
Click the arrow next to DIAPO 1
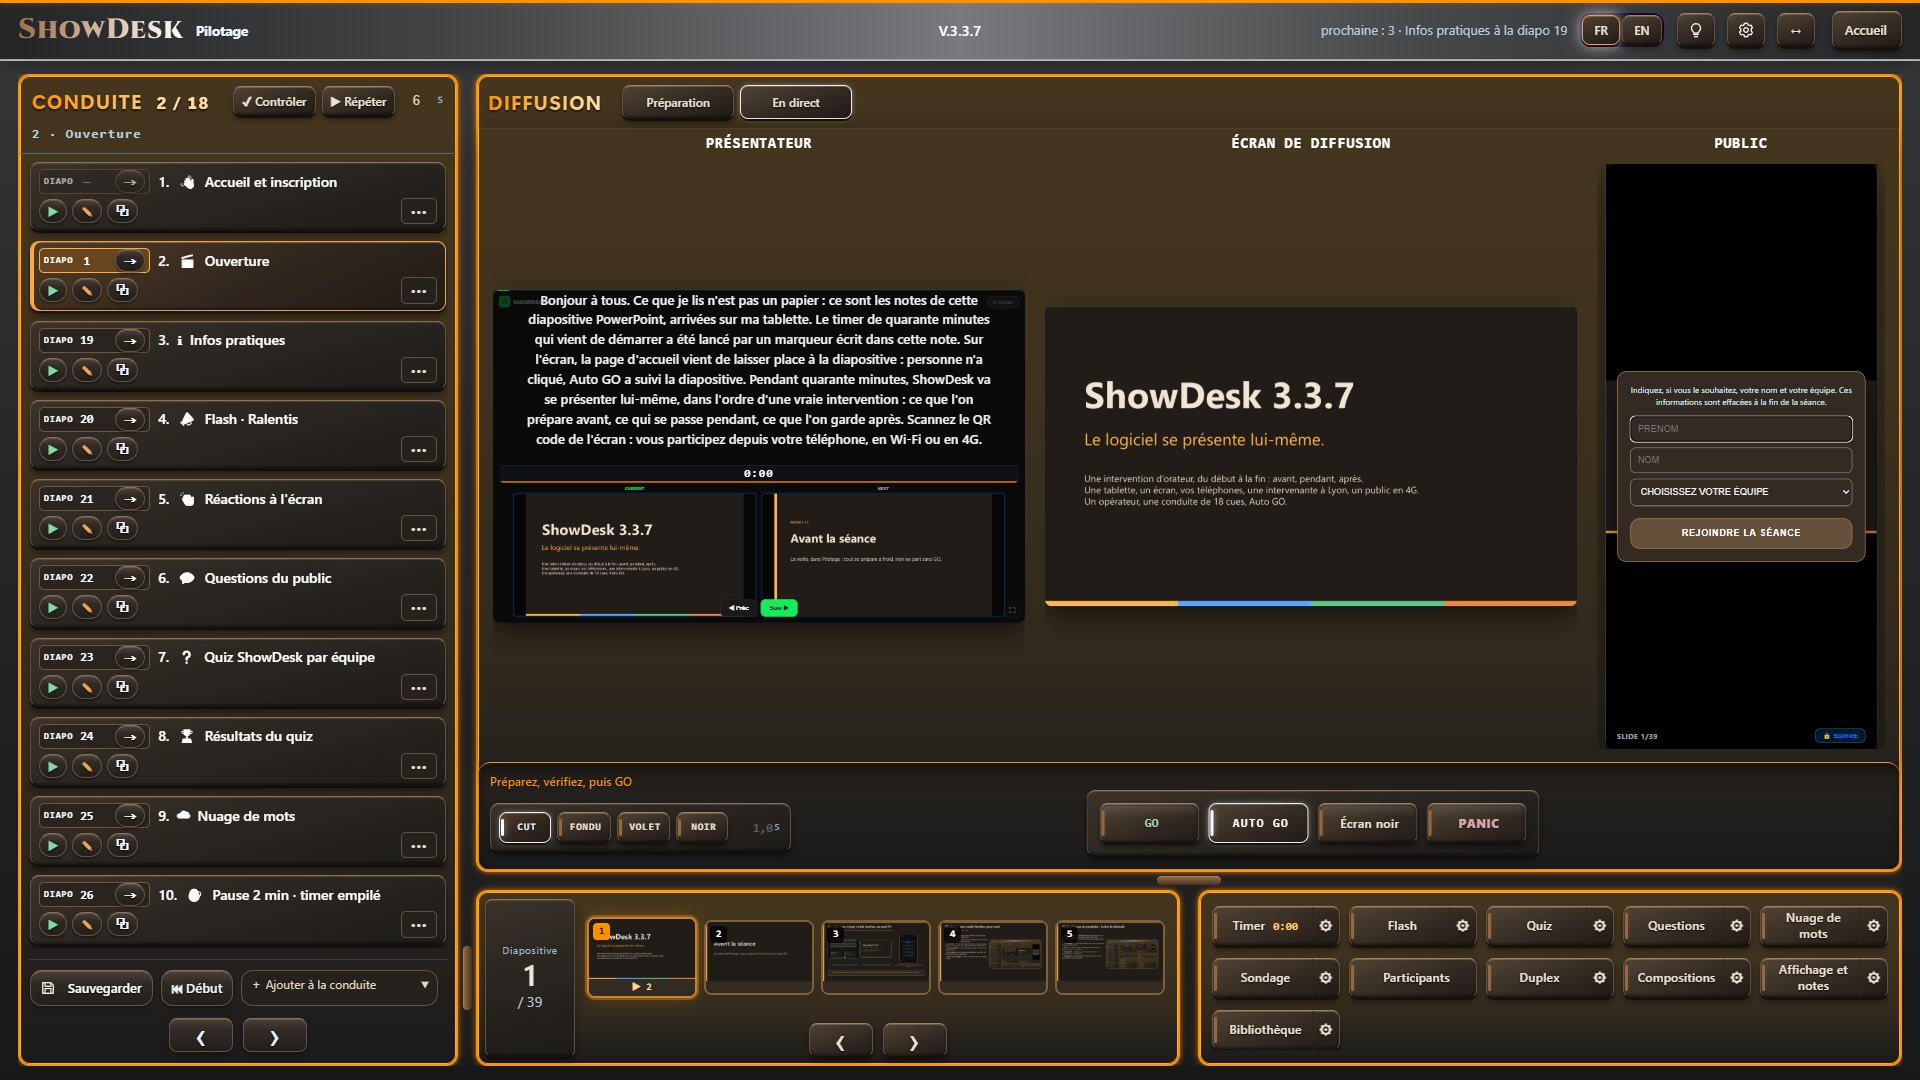click(130, 261)
